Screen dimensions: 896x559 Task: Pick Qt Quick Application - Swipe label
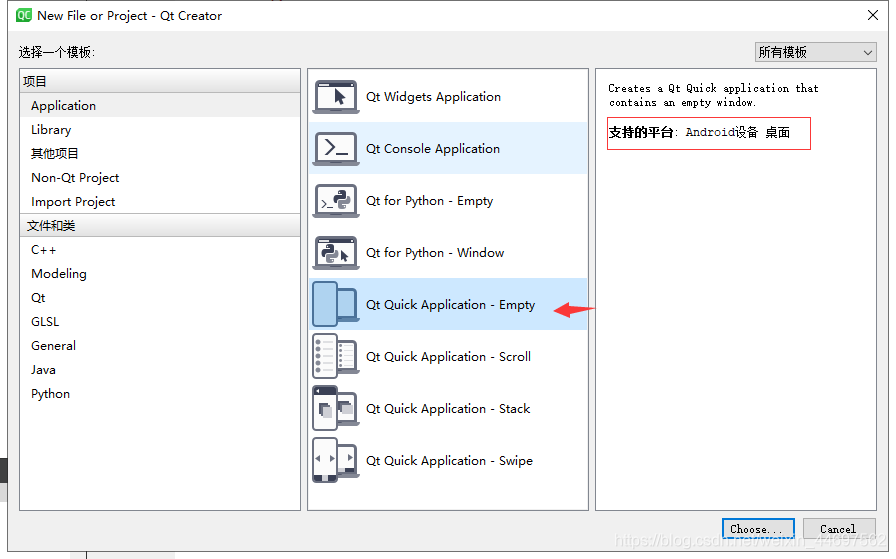click(449, 461)
